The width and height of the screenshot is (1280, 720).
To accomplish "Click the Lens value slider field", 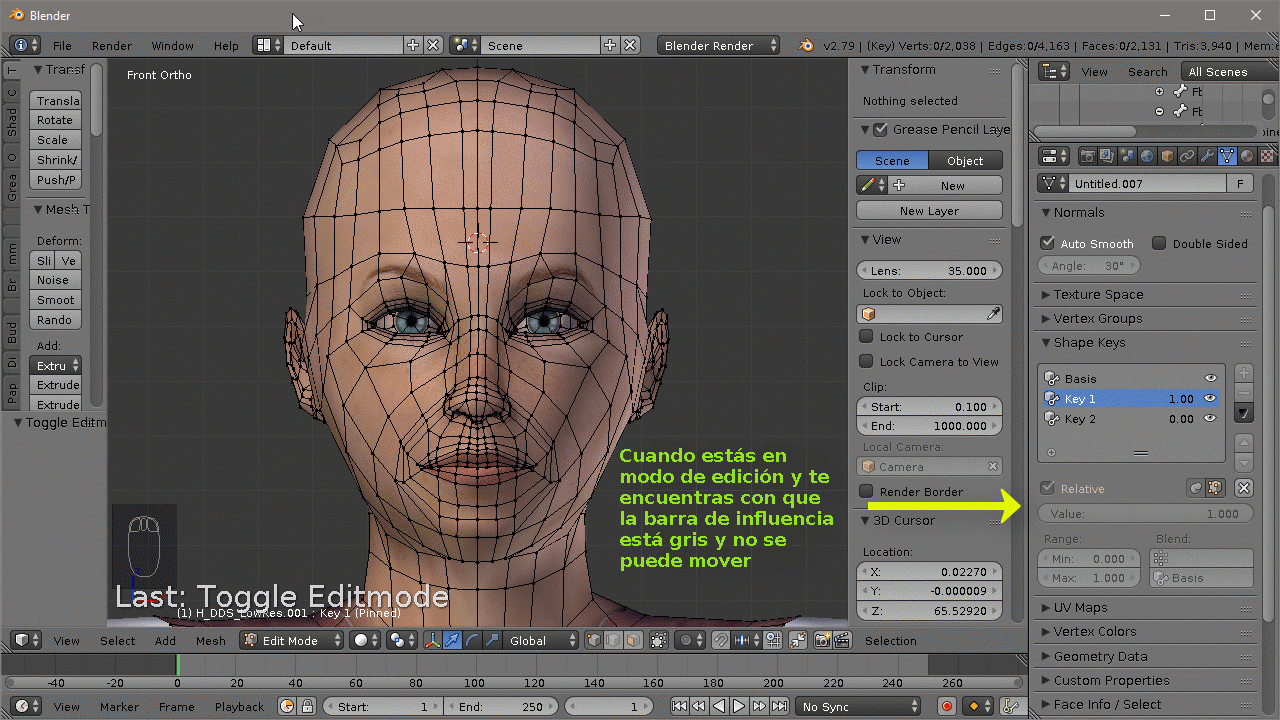I will [929, 271].
